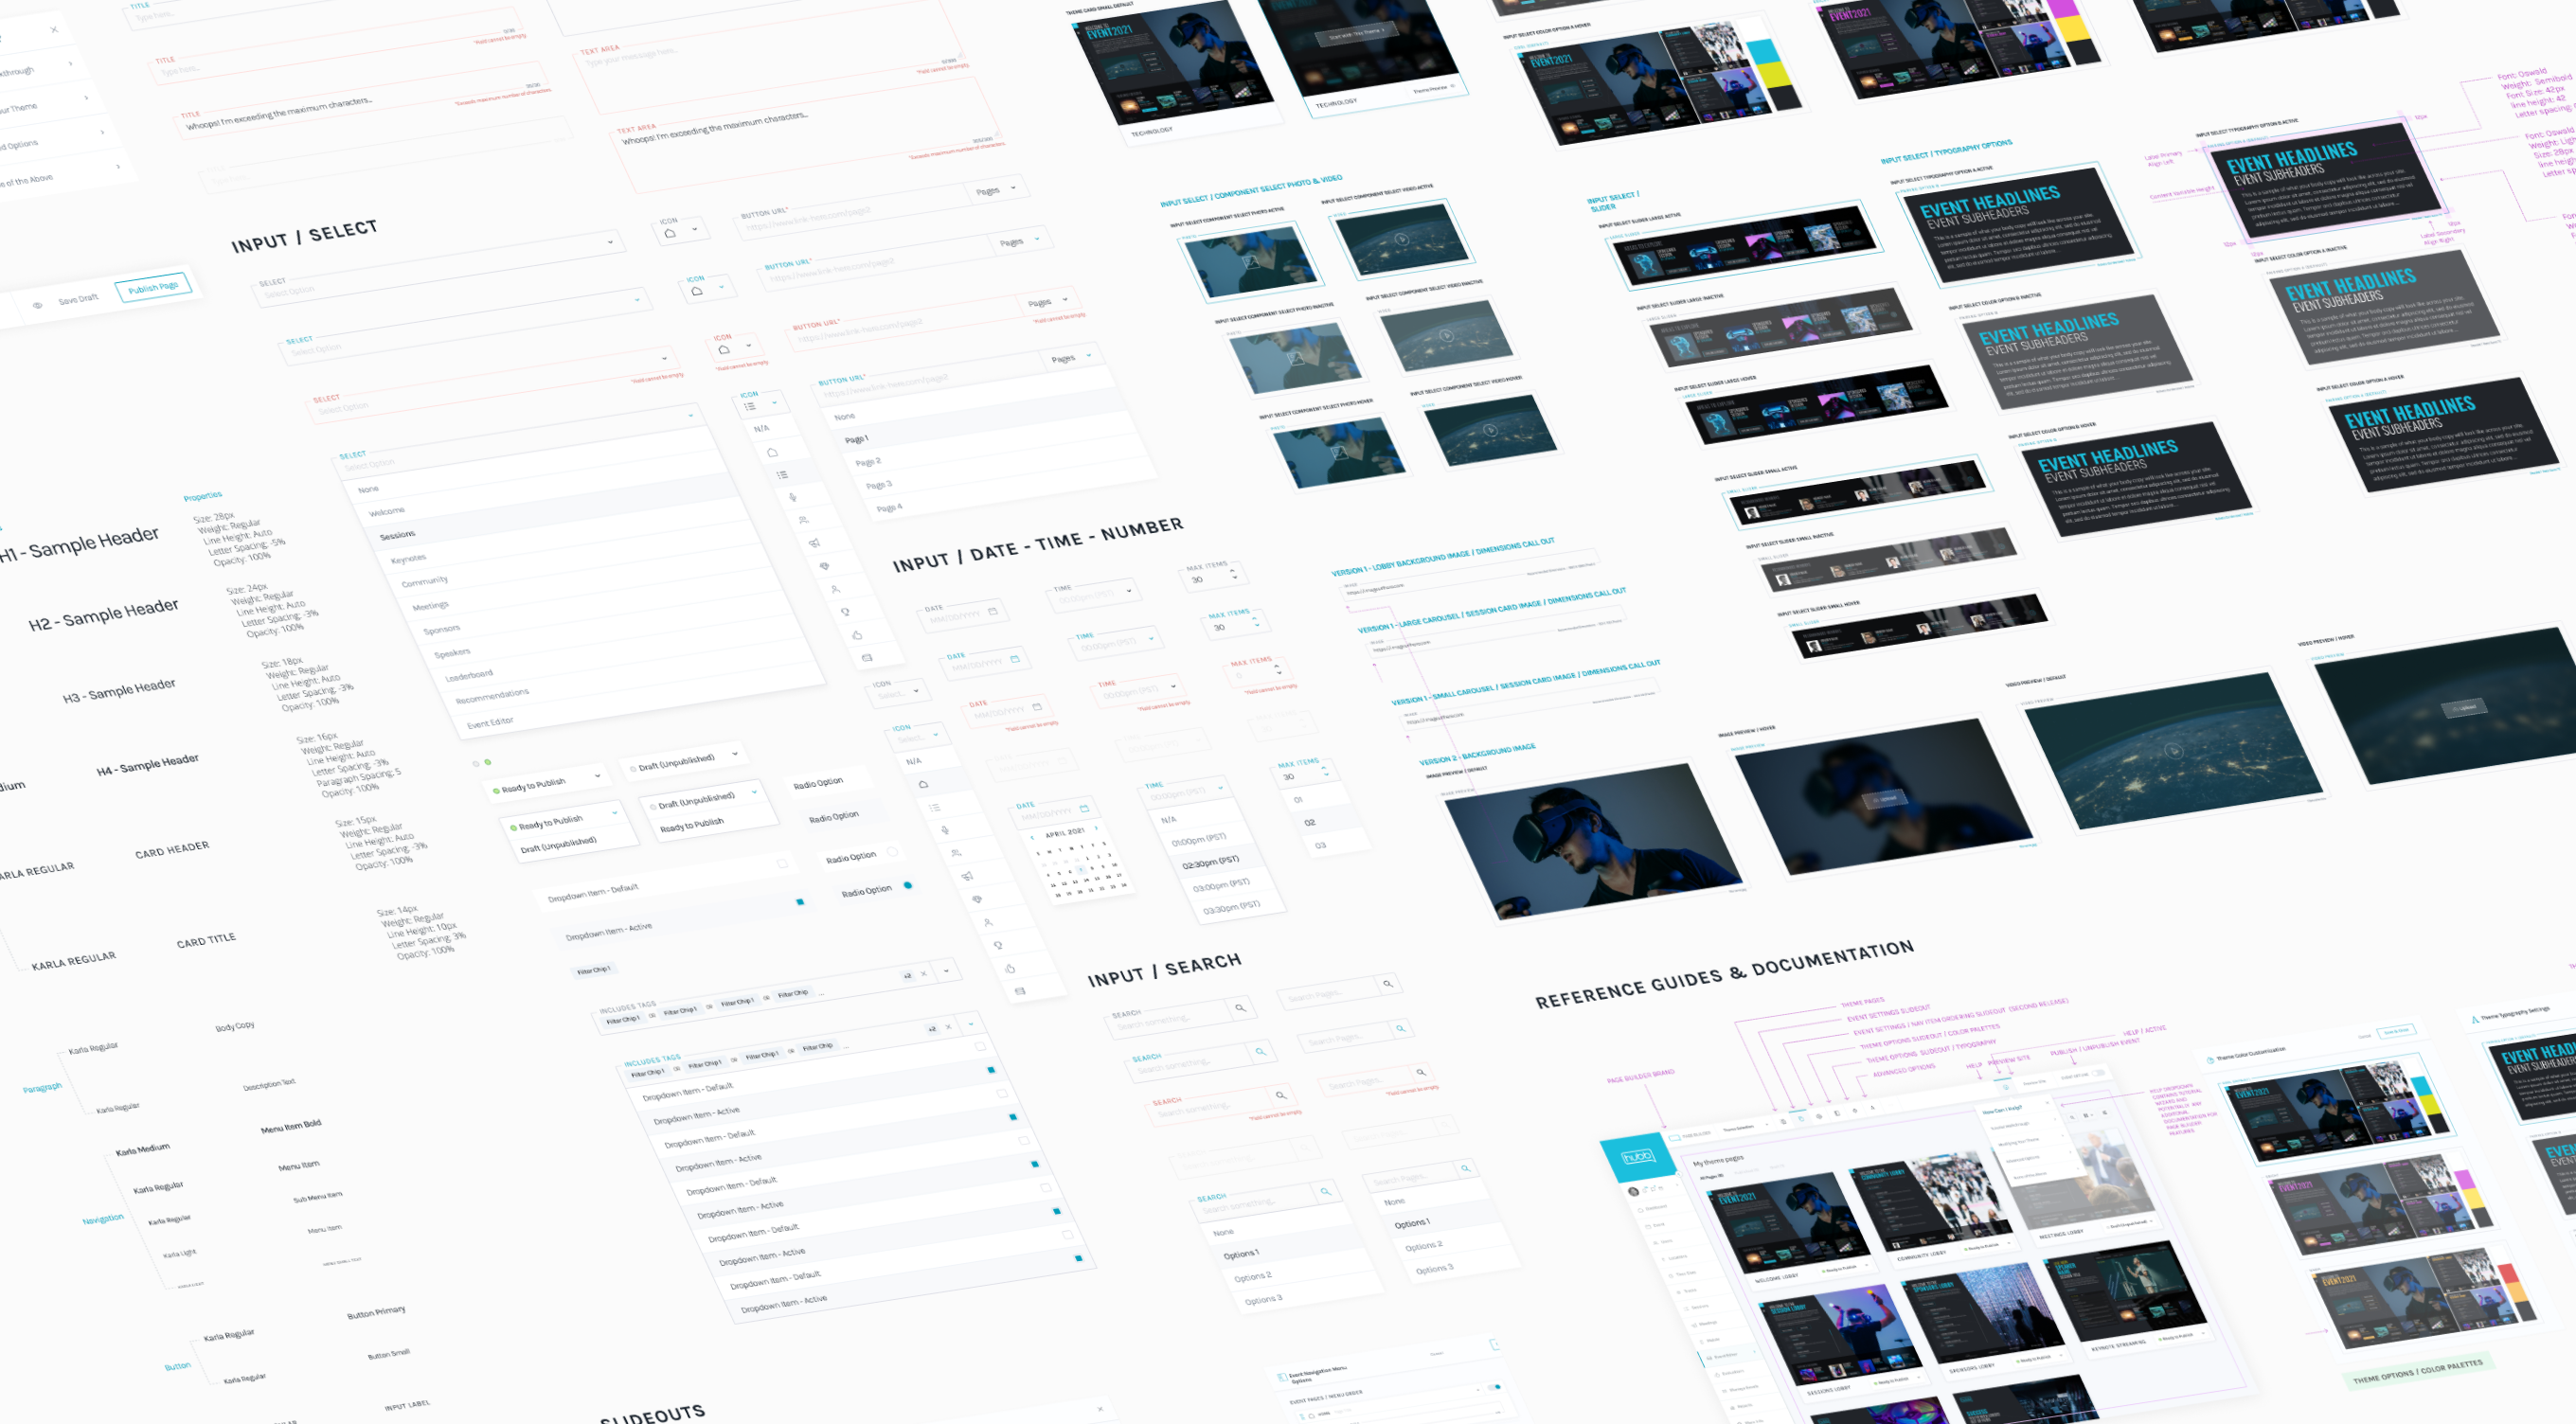This screenshot has width=2576, height=1424.
Task: Click the grey status dot above Ready to Publish
Action: coord(476,764)
